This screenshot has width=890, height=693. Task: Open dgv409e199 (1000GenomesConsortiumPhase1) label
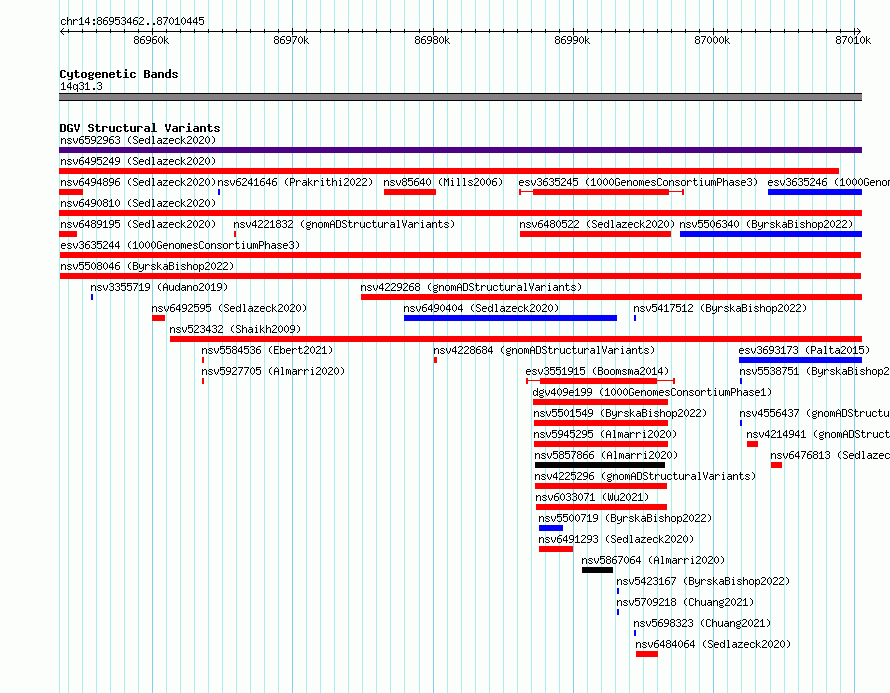click(x=652, y=392)
